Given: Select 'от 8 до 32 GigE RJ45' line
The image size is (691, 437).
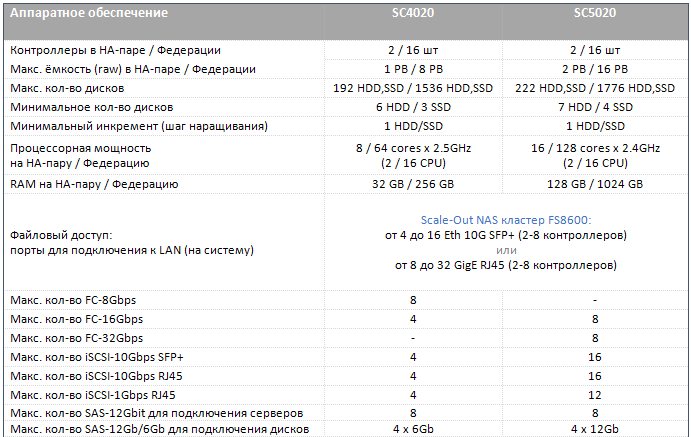Looking at the screenshot, I should coord(506,265).
